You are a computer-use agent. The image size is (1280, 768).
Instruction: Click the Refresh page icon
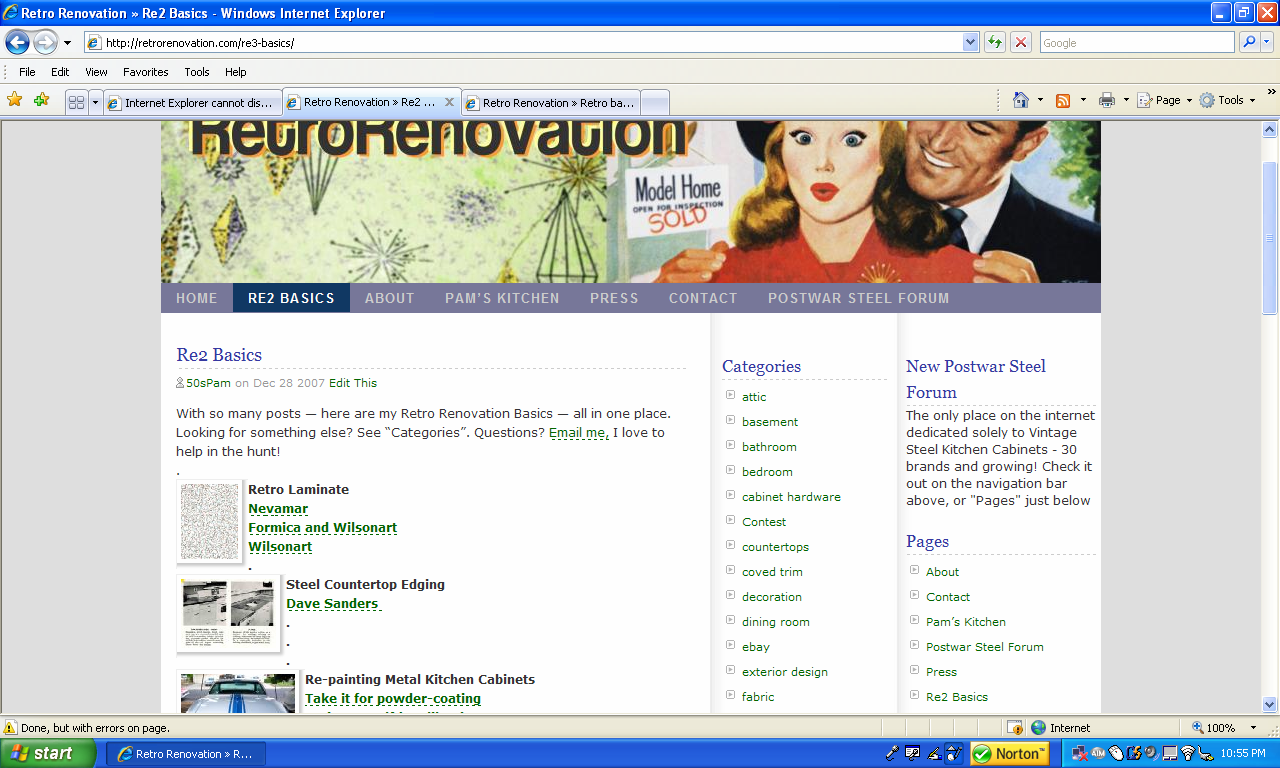point(994,42)
